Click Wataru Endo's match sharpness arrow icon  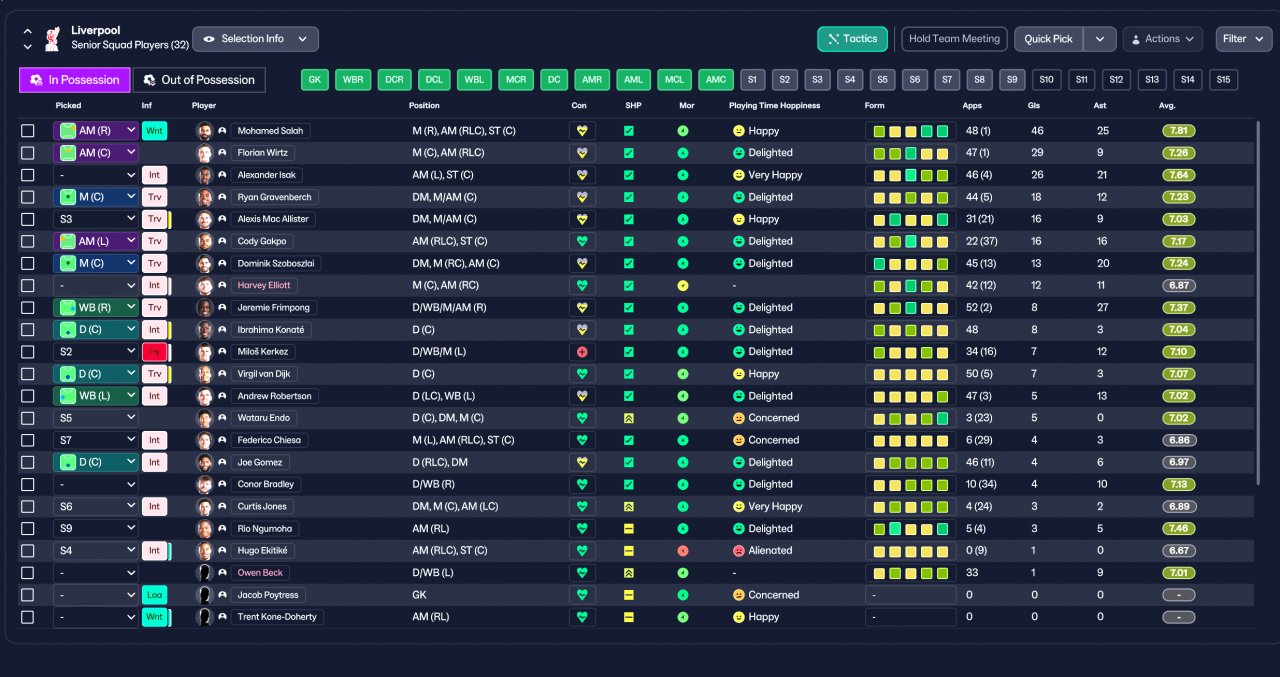point(629,418)
